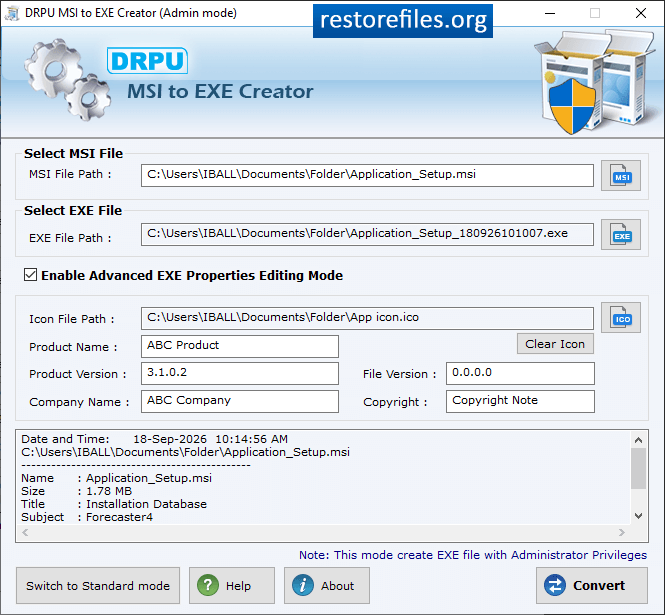Viewport: 665px width, 615px height.
Task: Edit the Product Name field
Action: click(240, 346)
